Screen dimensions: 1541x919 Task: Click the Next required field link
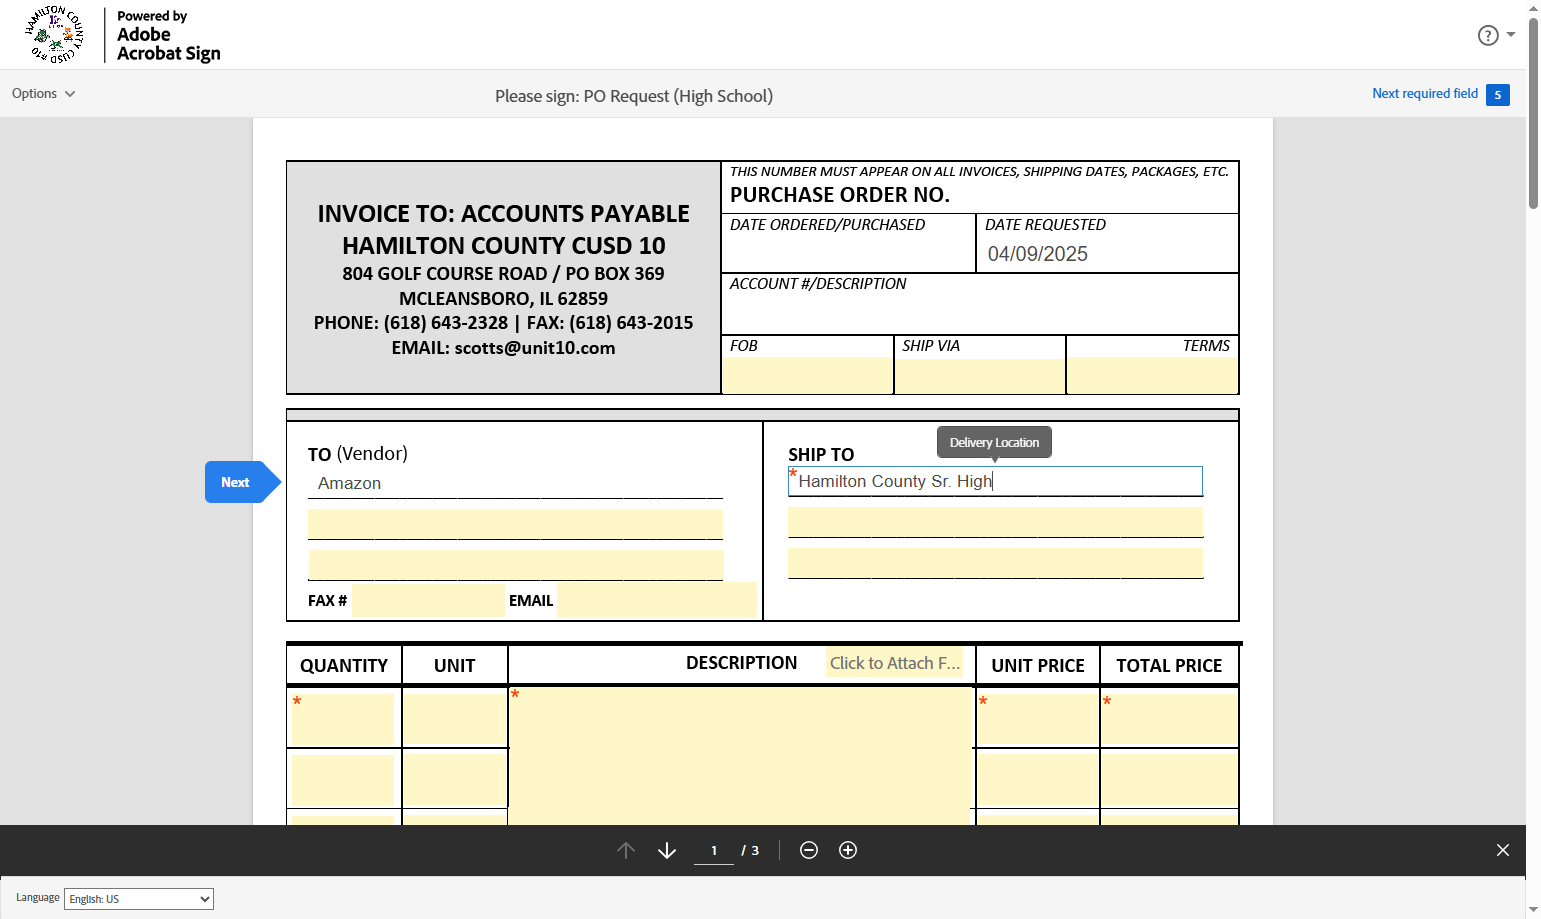click(1425, 93)
